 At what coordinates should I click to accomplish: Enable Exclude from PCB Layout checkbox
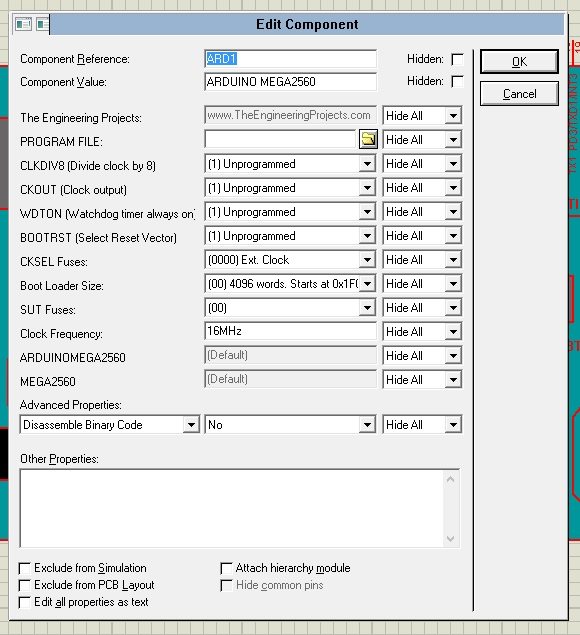point(25,585)
